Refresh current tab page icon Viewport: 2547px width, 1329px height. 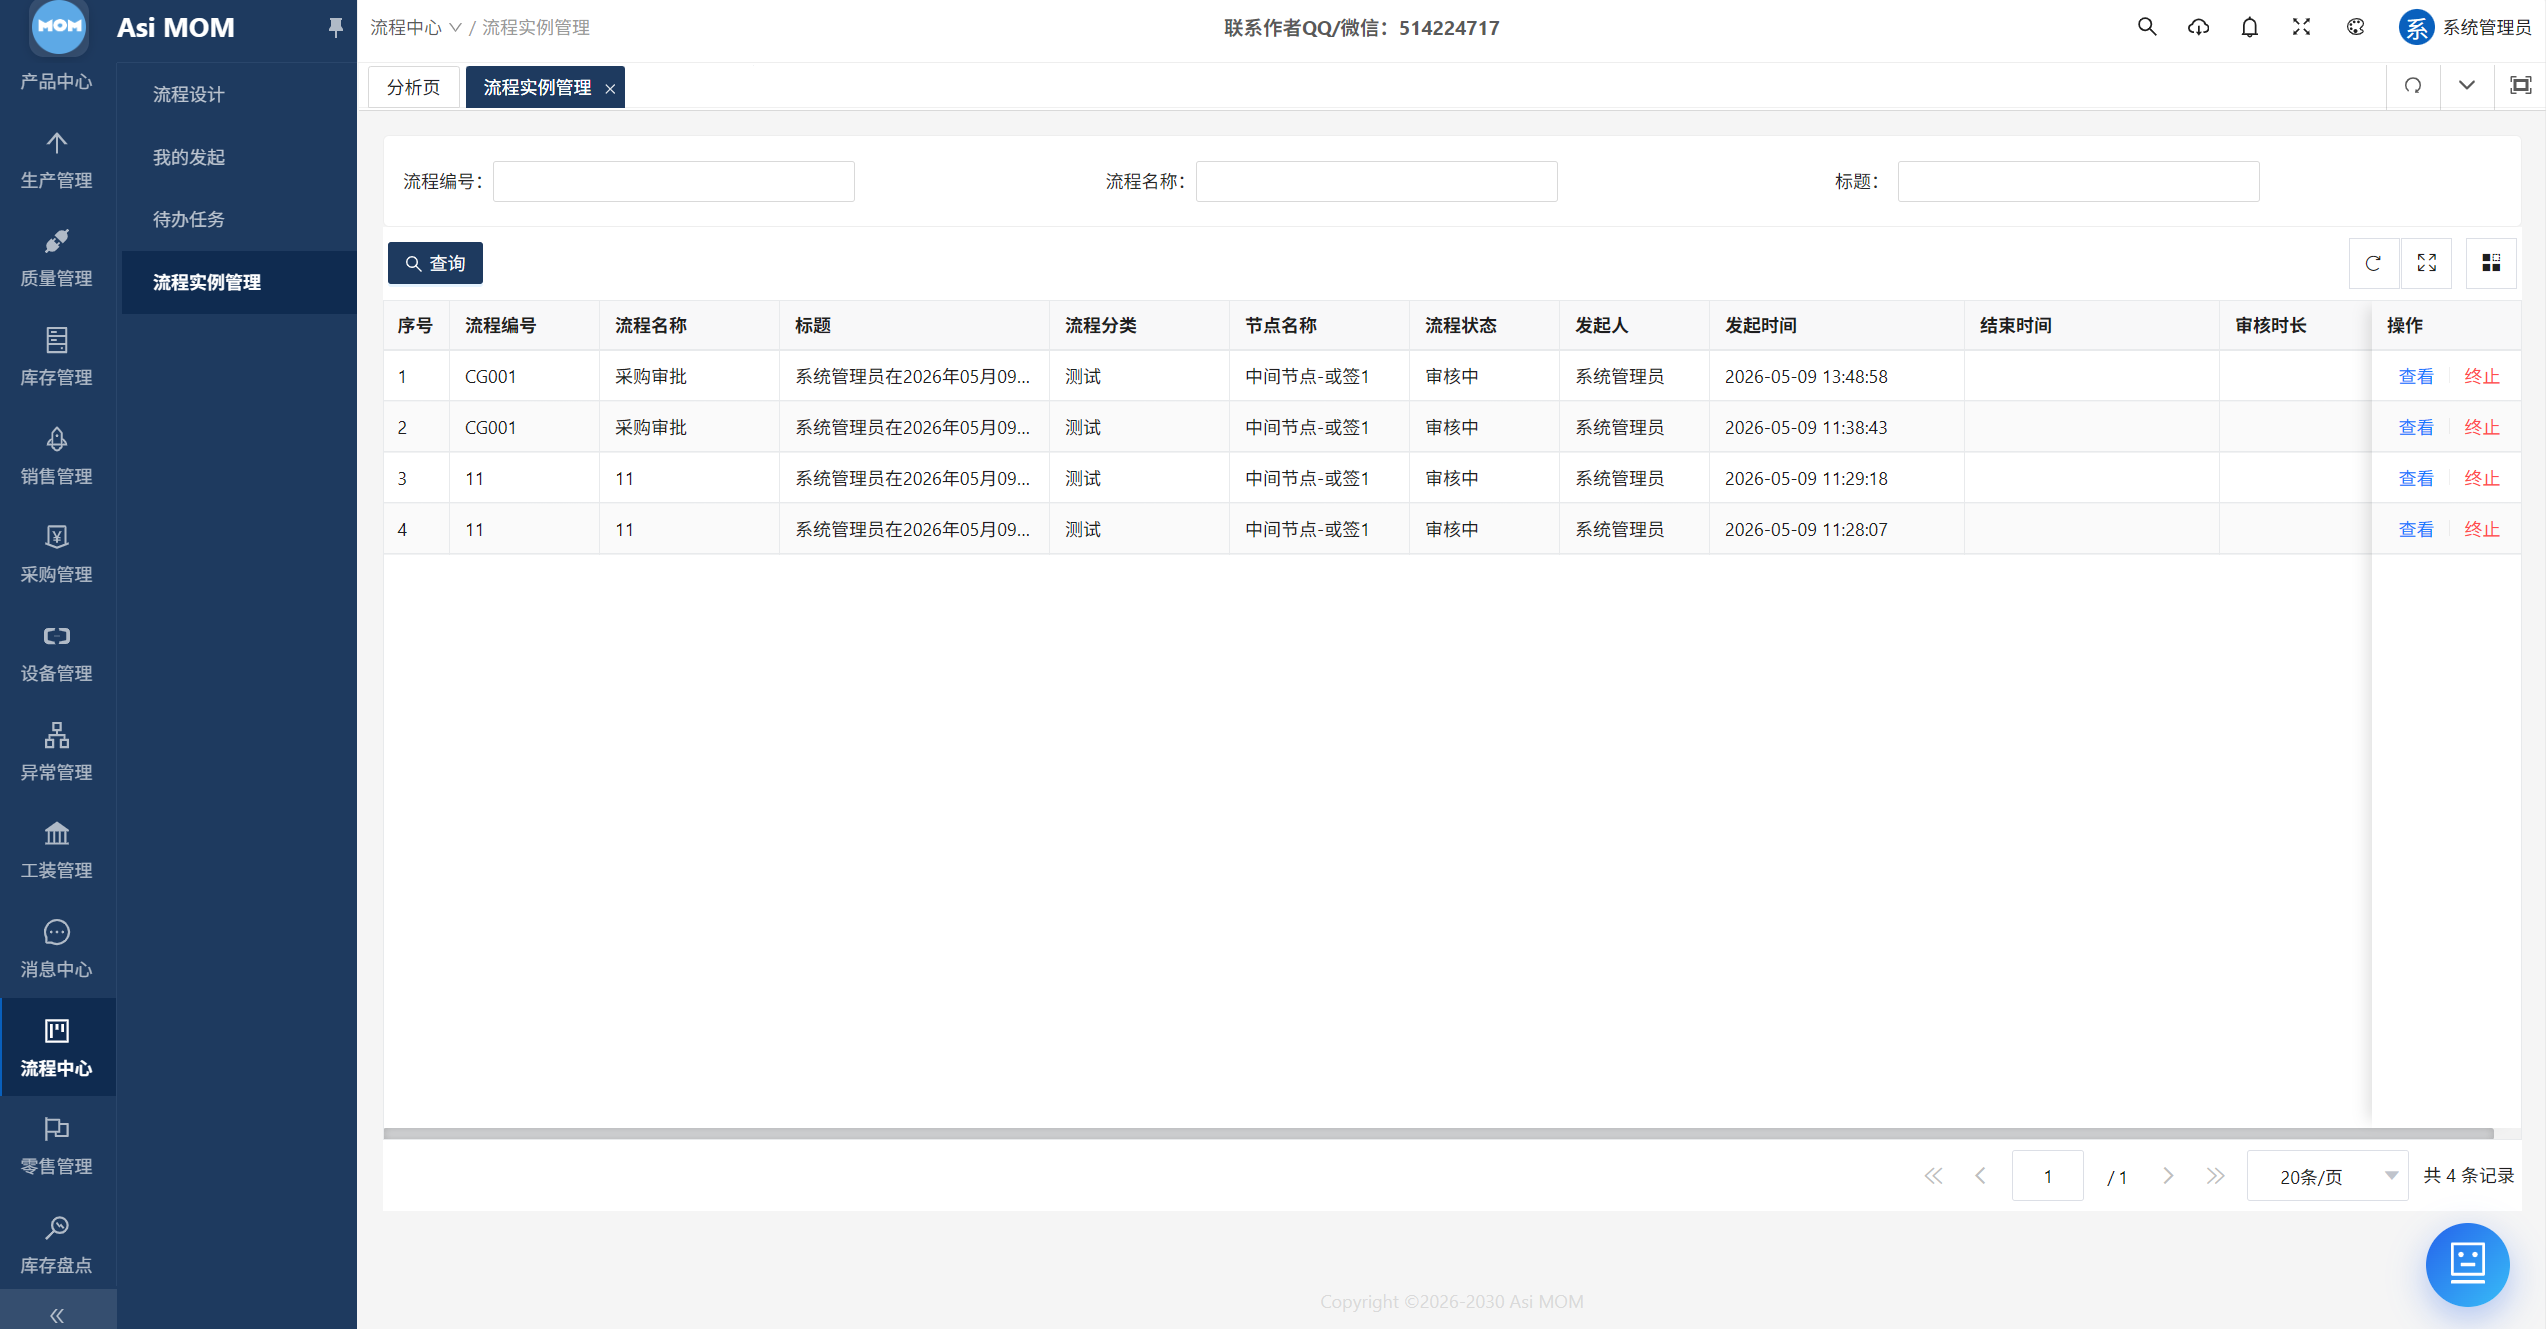point(2413,86)
